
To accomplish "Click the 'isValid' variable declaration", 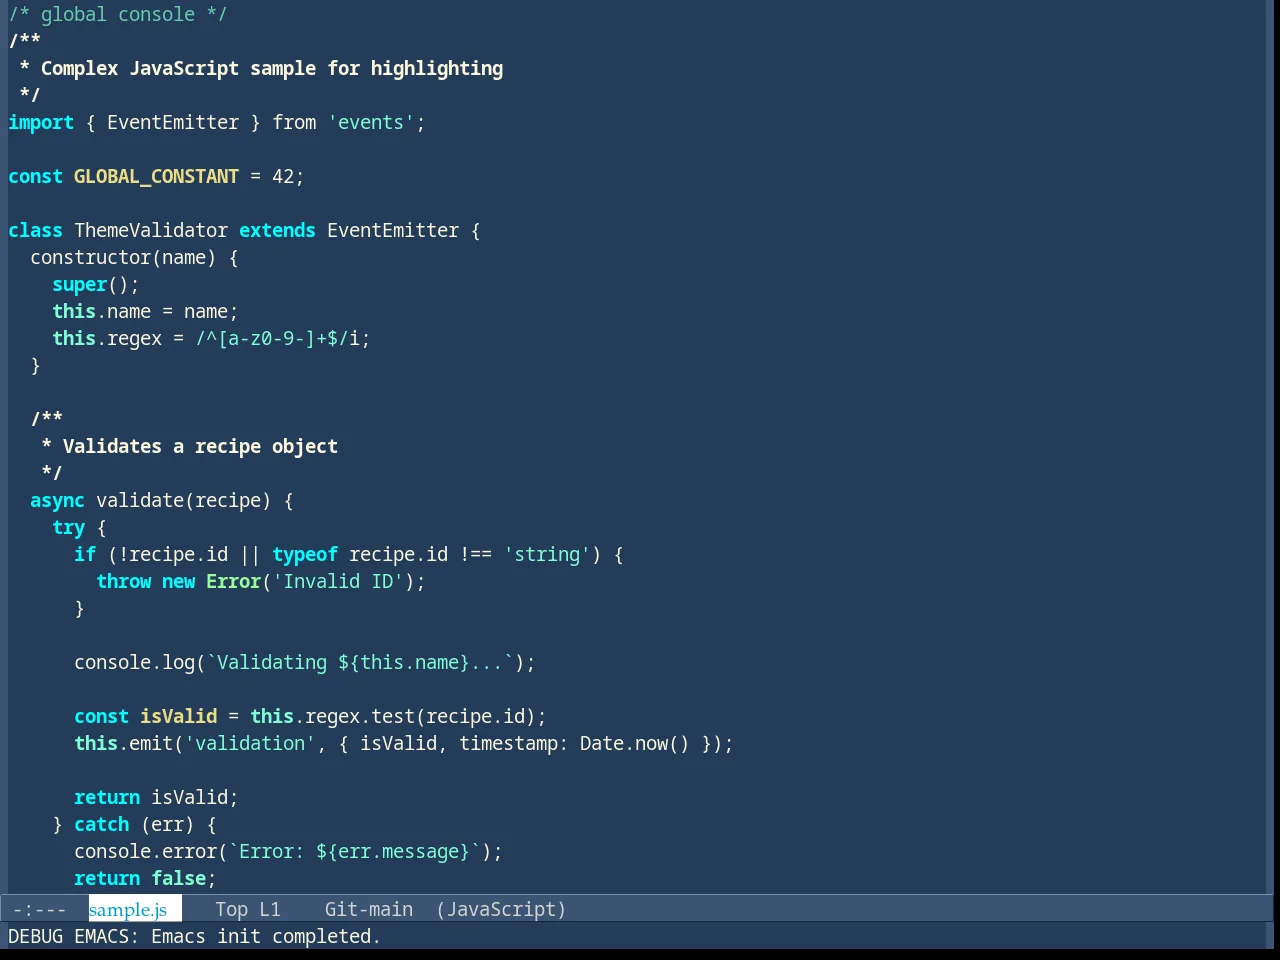I will [178, 716].
